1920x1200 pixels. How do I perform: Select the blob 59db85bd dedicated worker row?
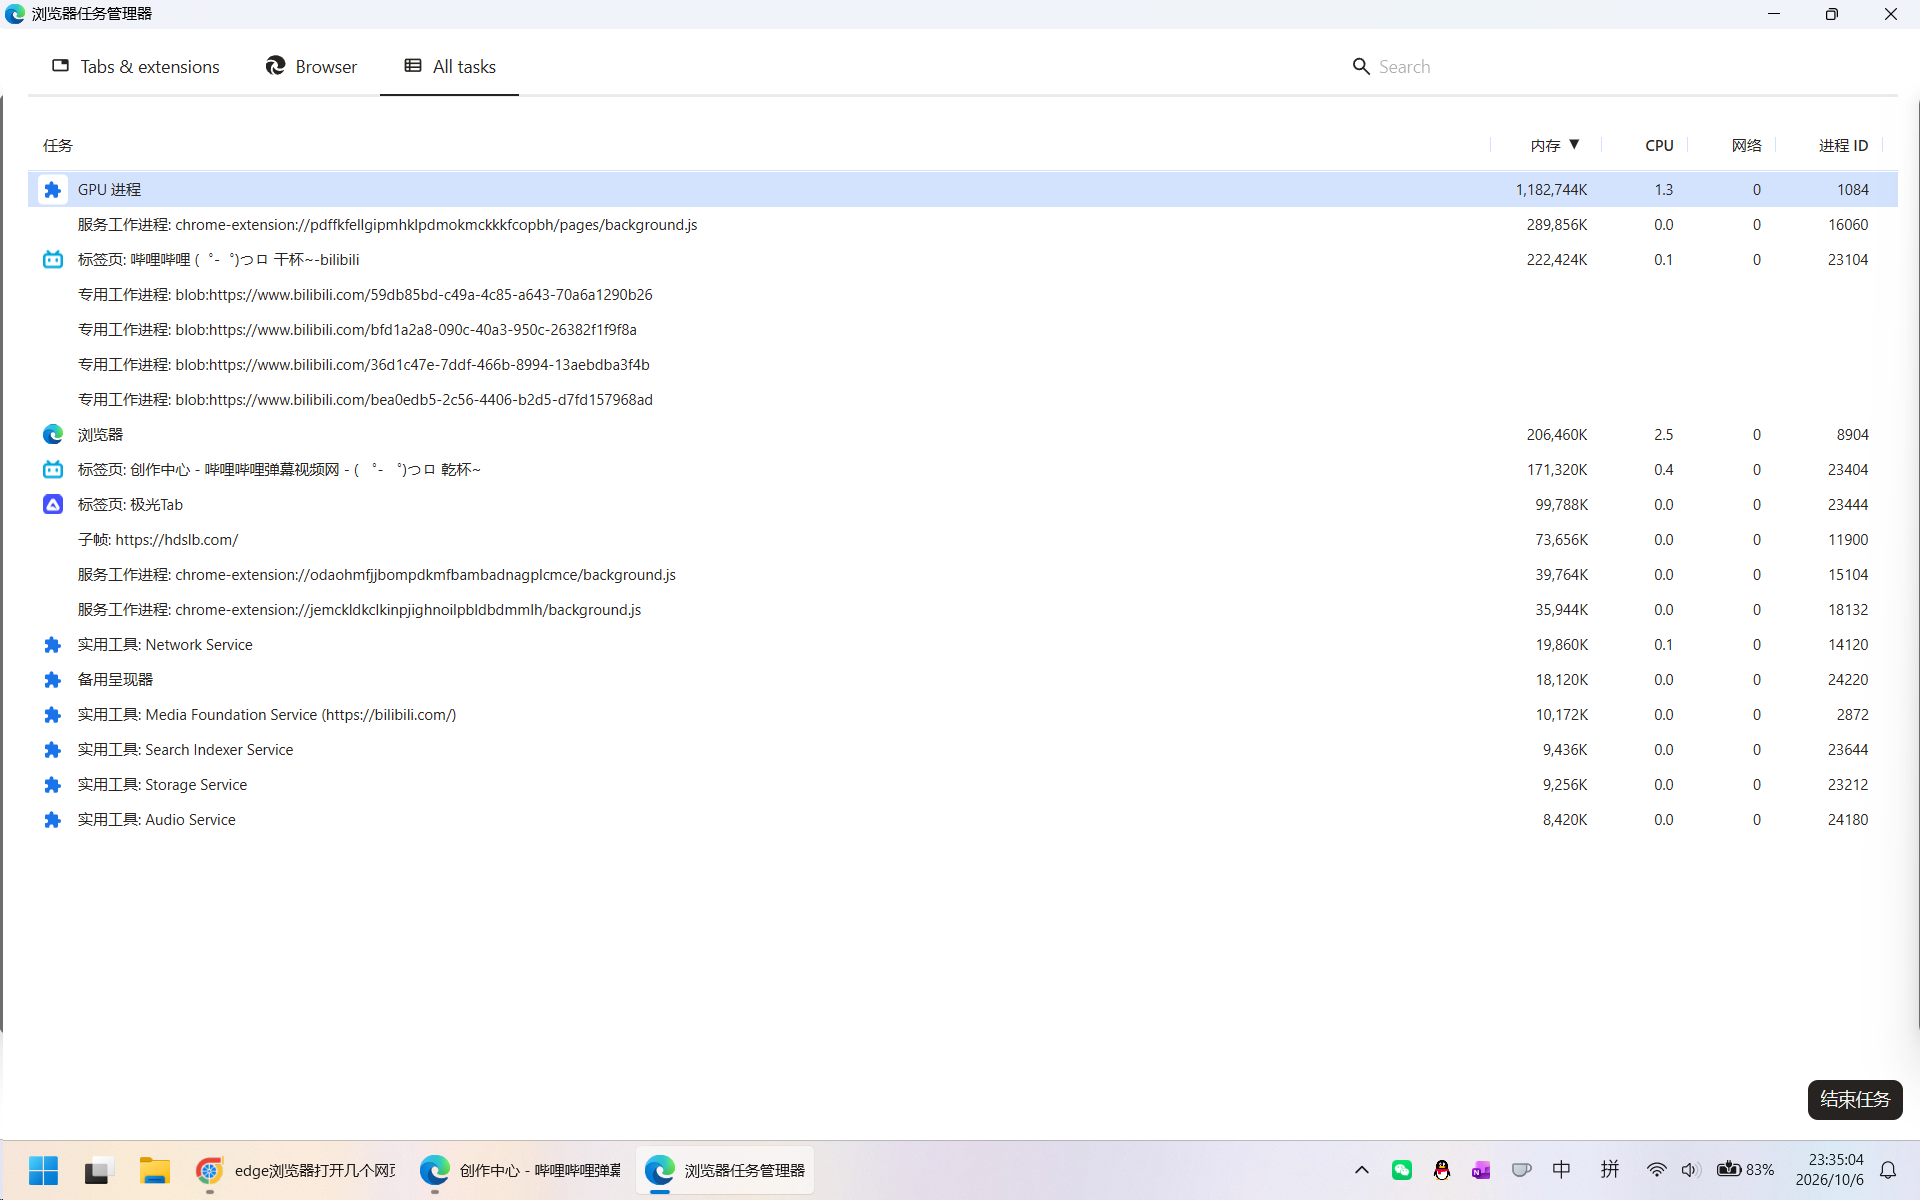point(963,295)
